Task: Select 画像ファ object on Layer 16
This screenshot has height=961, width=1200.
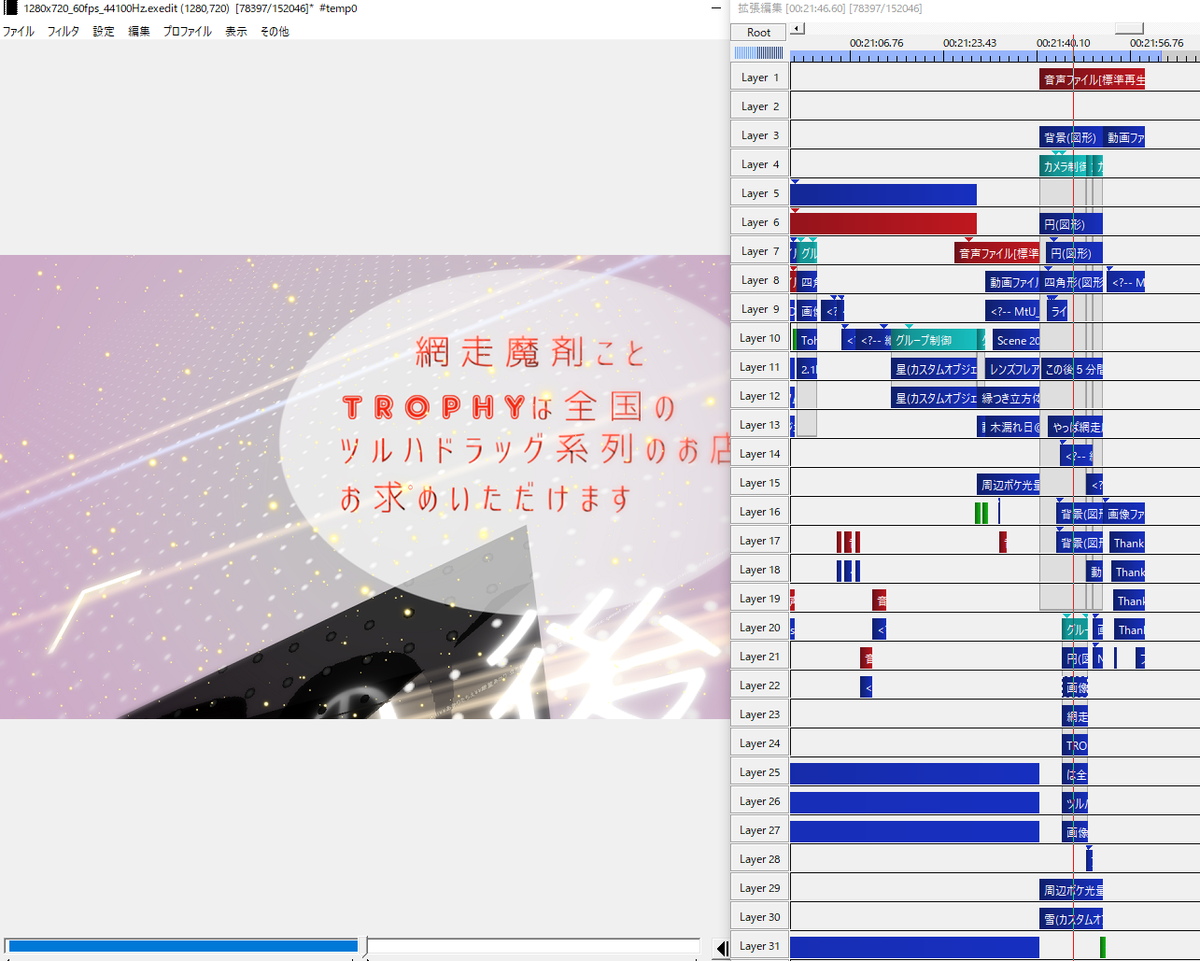Action: click(x=1124, y=515)
